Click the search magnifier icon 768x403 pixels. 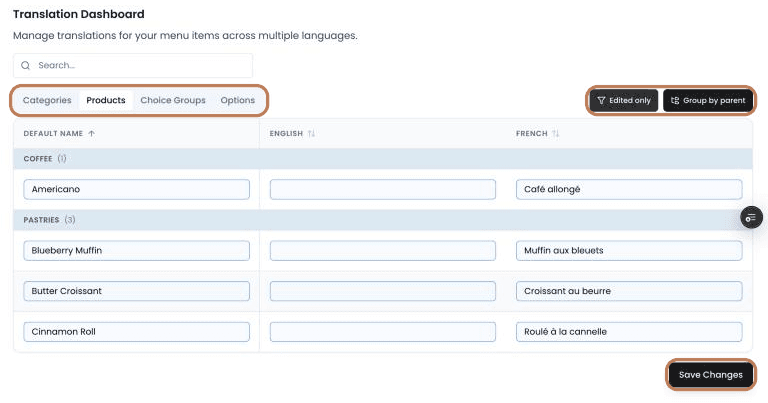click(25, 65)
